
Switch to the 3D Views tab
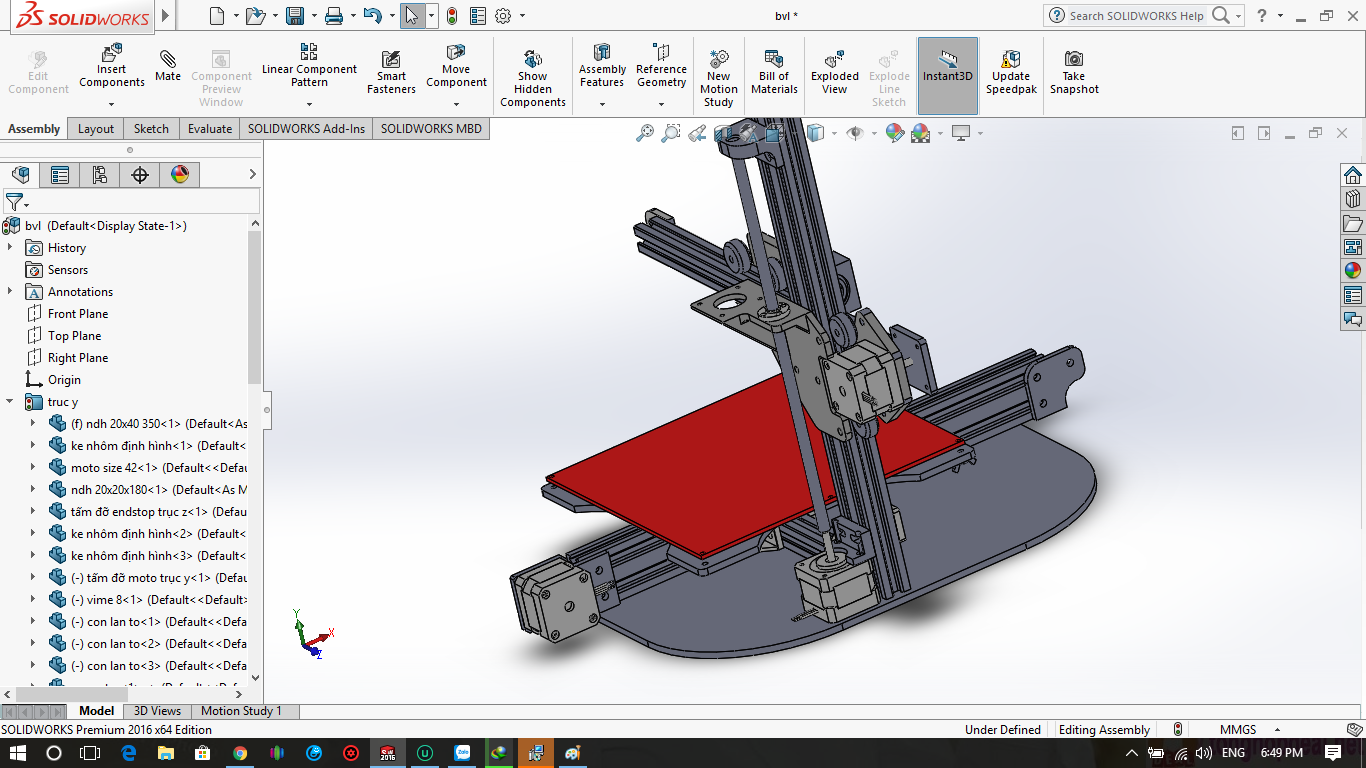pyautogui.click(x=158, y=711)
